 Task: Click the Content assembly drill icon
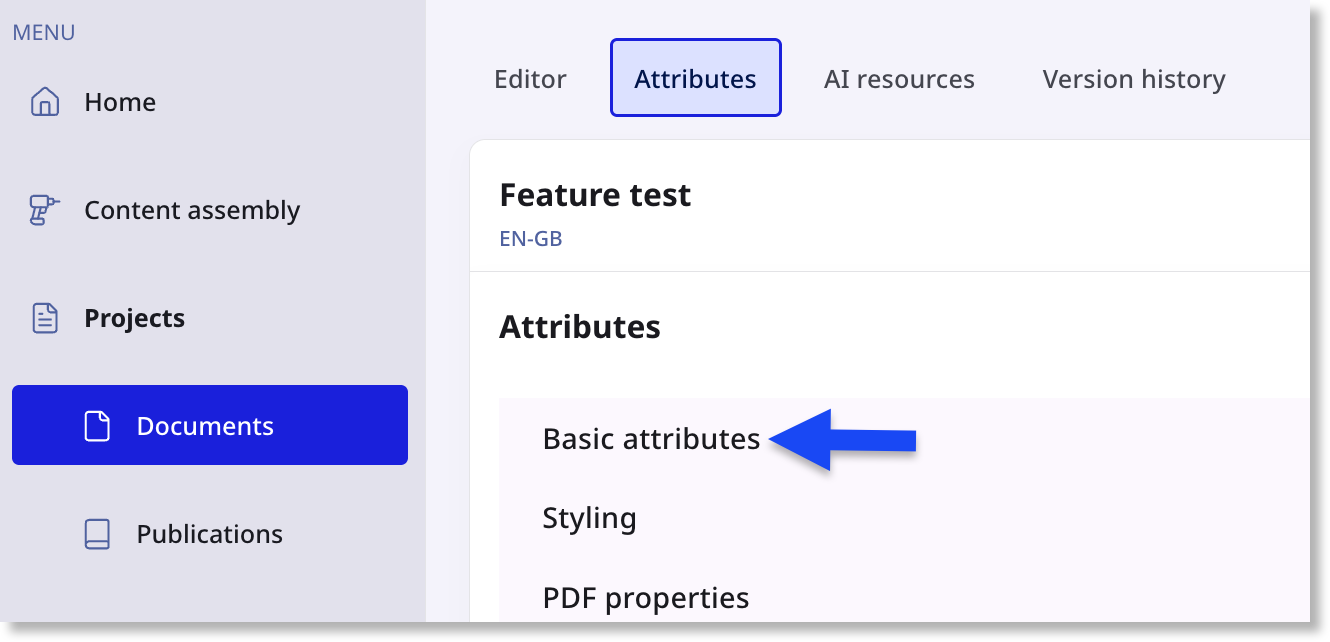coord(45,210)
